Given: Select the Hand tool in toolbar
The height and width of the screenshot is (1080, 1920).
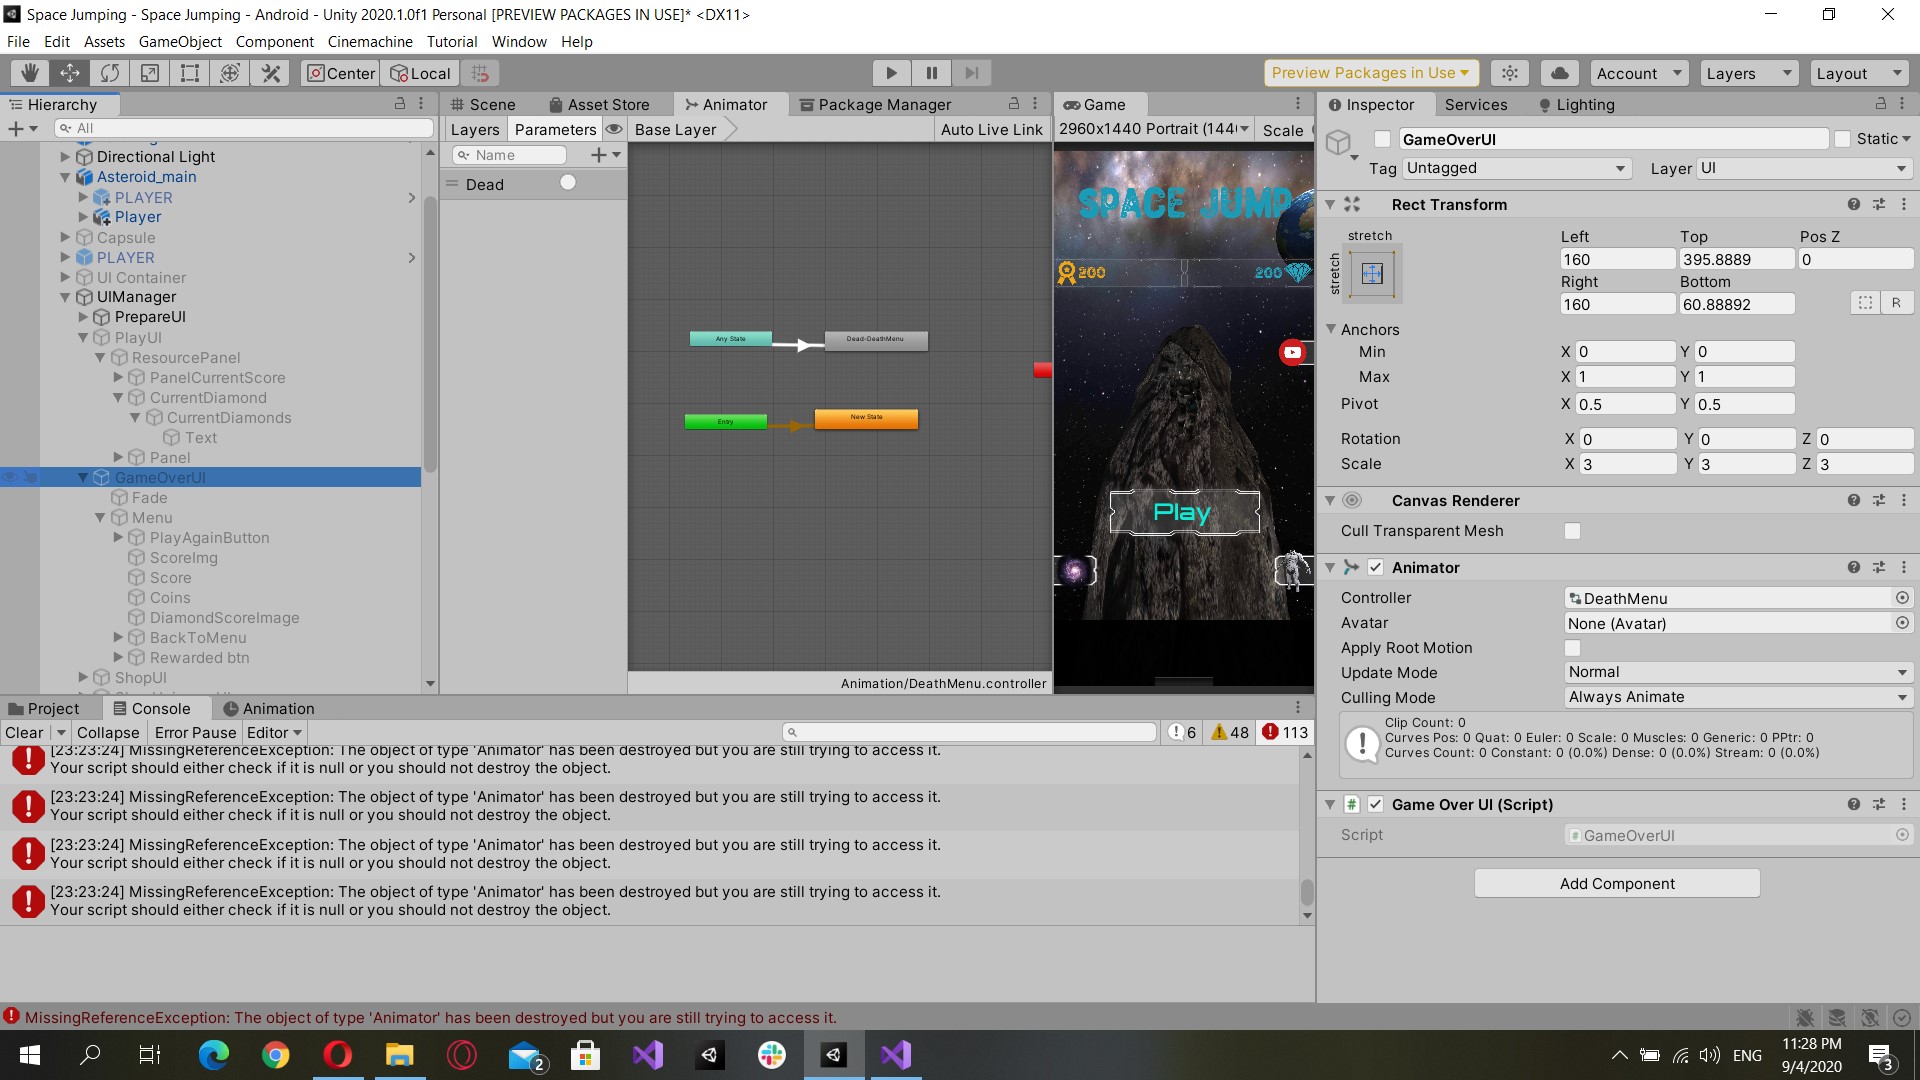Looking at the screenshot, I should [x=30, y=73].
